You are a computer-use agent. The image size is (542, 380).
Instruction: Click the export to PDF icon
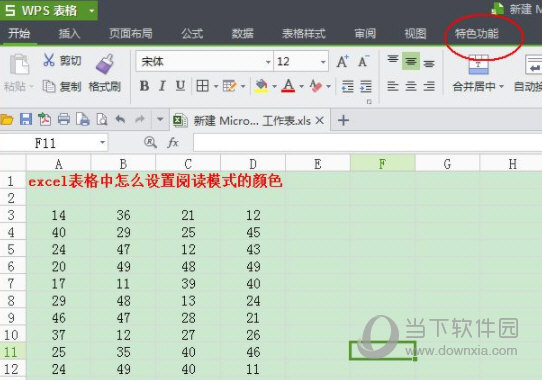click(x=45, y=120)
